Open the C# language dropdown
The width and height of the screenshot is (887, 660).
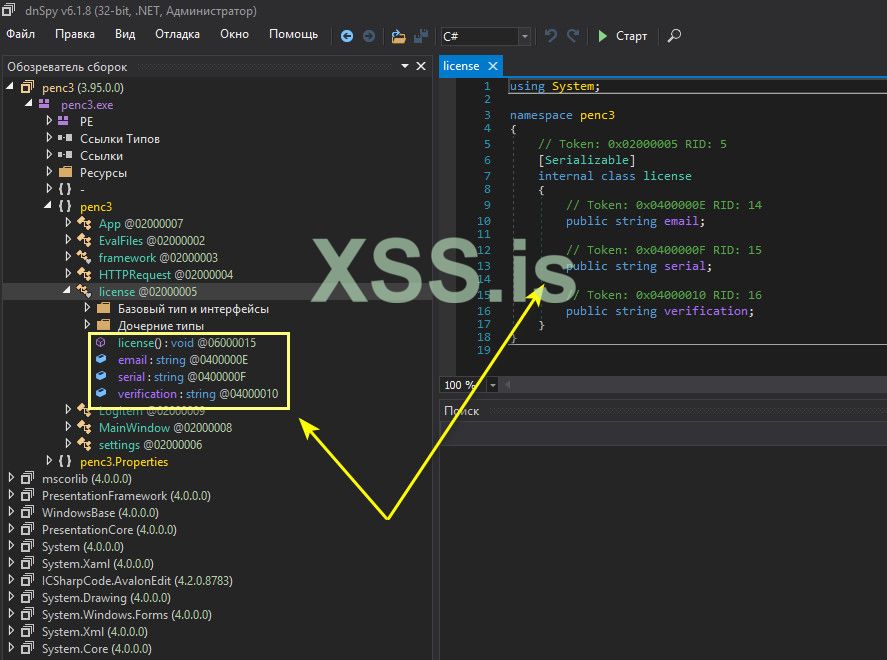pyautogui.click(x=525, y=36)
